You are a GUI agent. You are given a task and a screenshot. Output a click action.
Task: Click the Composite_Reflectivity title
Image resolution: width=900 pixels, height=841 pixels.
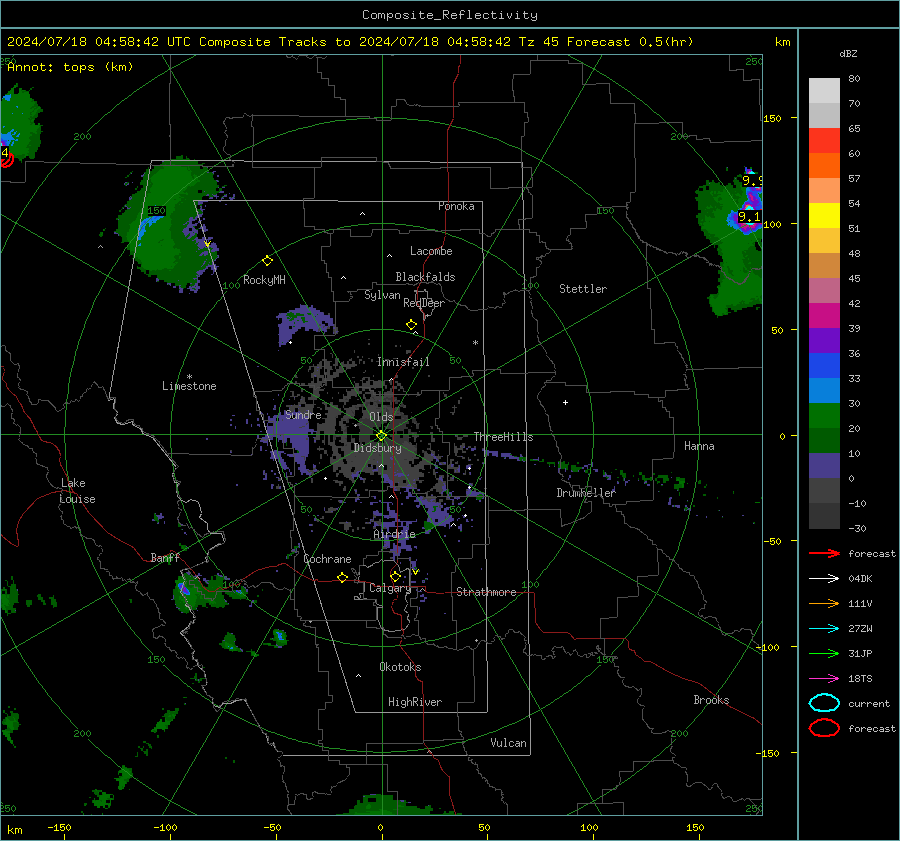coord(450,15)
